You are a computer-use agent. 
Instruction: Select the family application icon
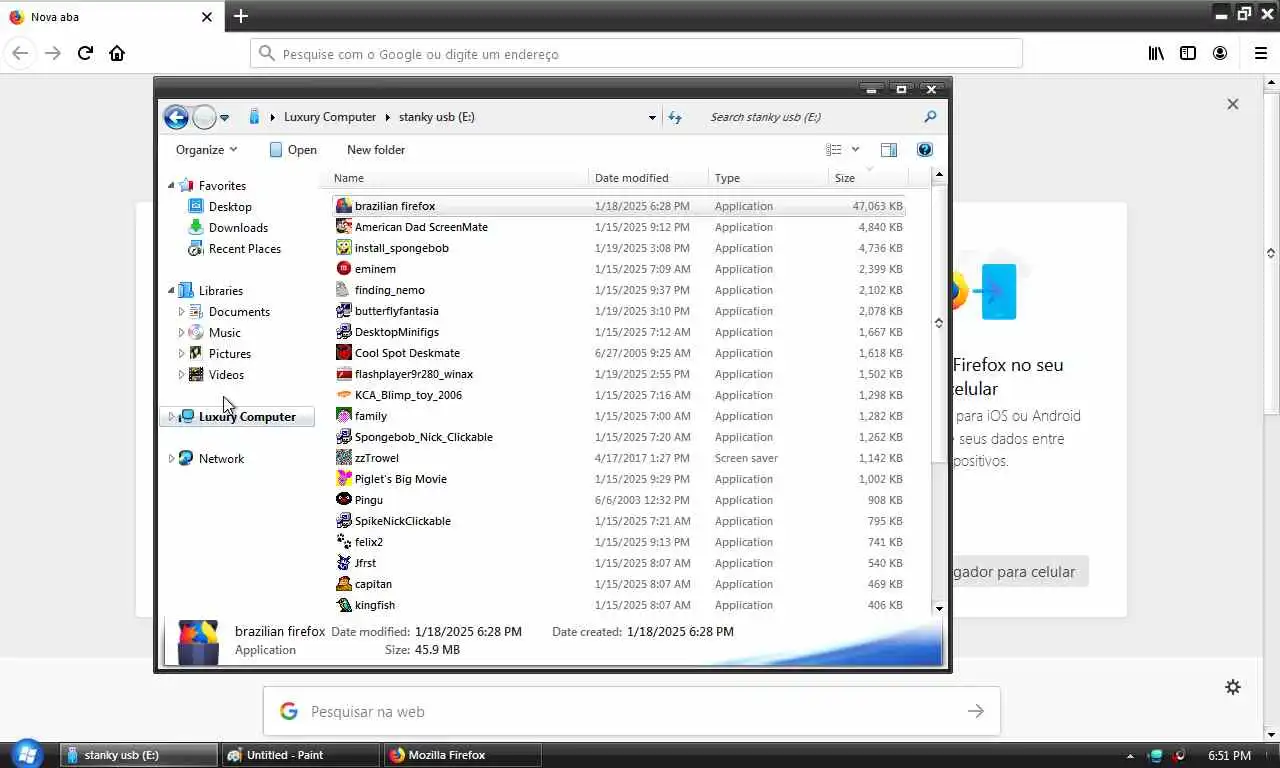click(x=344, y=416)
